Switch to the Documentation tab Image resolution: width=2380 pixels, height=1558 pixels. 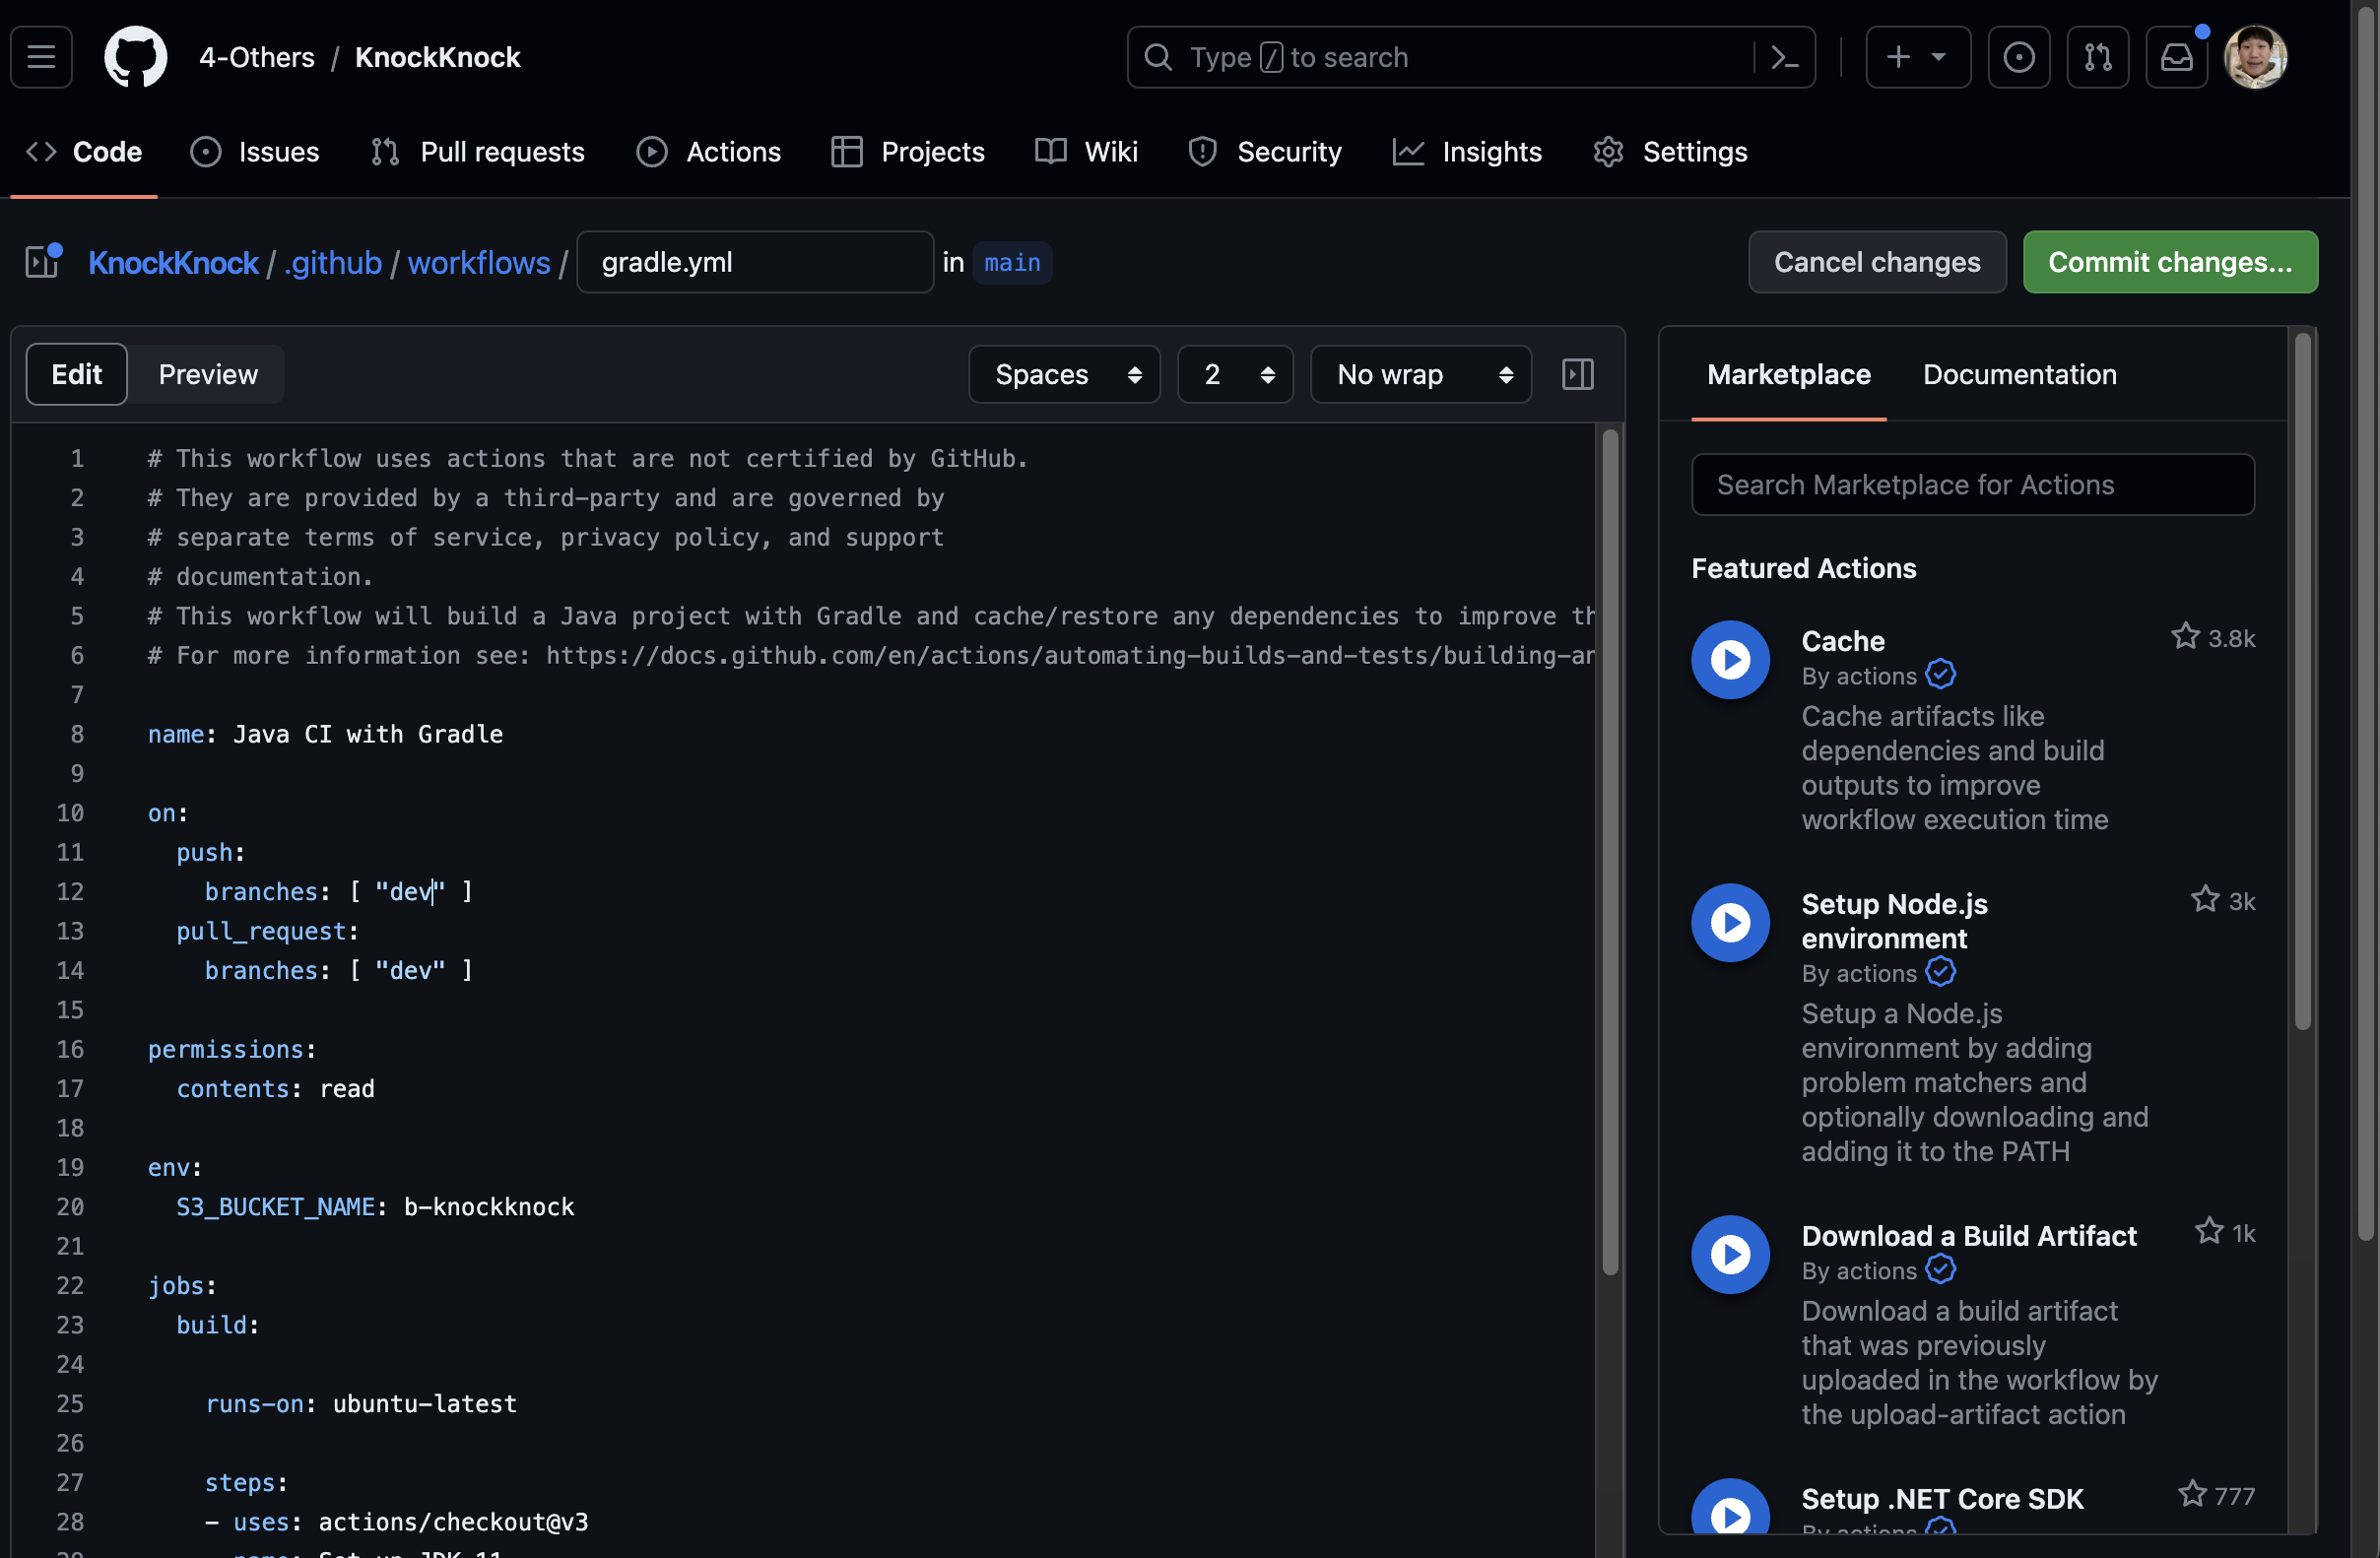tap(2019, 374)
